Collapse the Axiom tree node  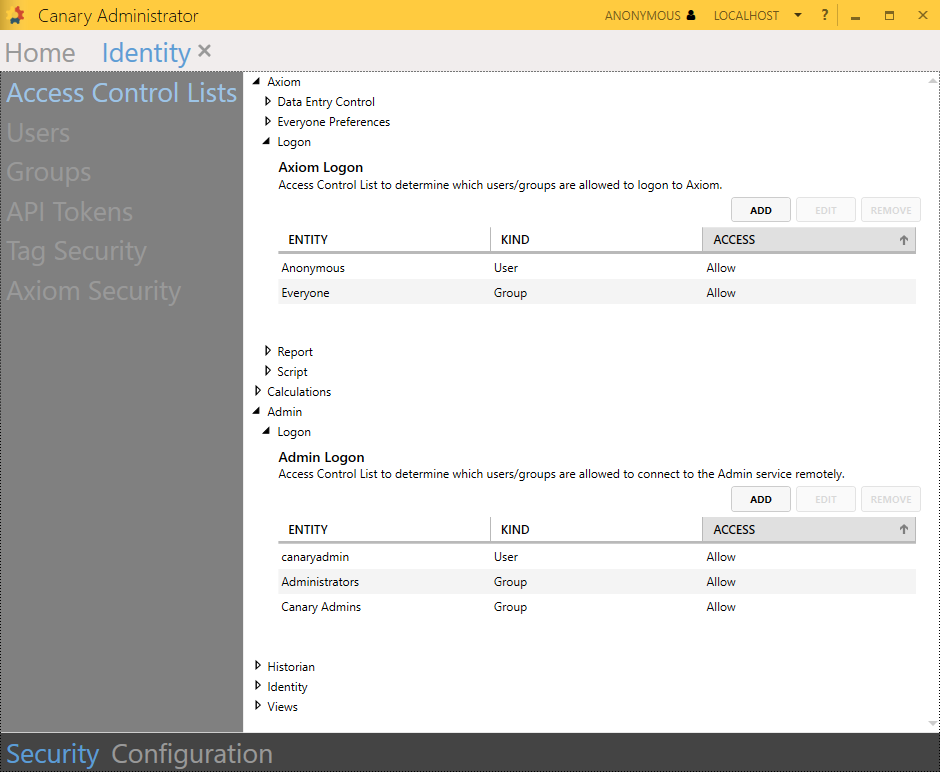coord(257,82)
